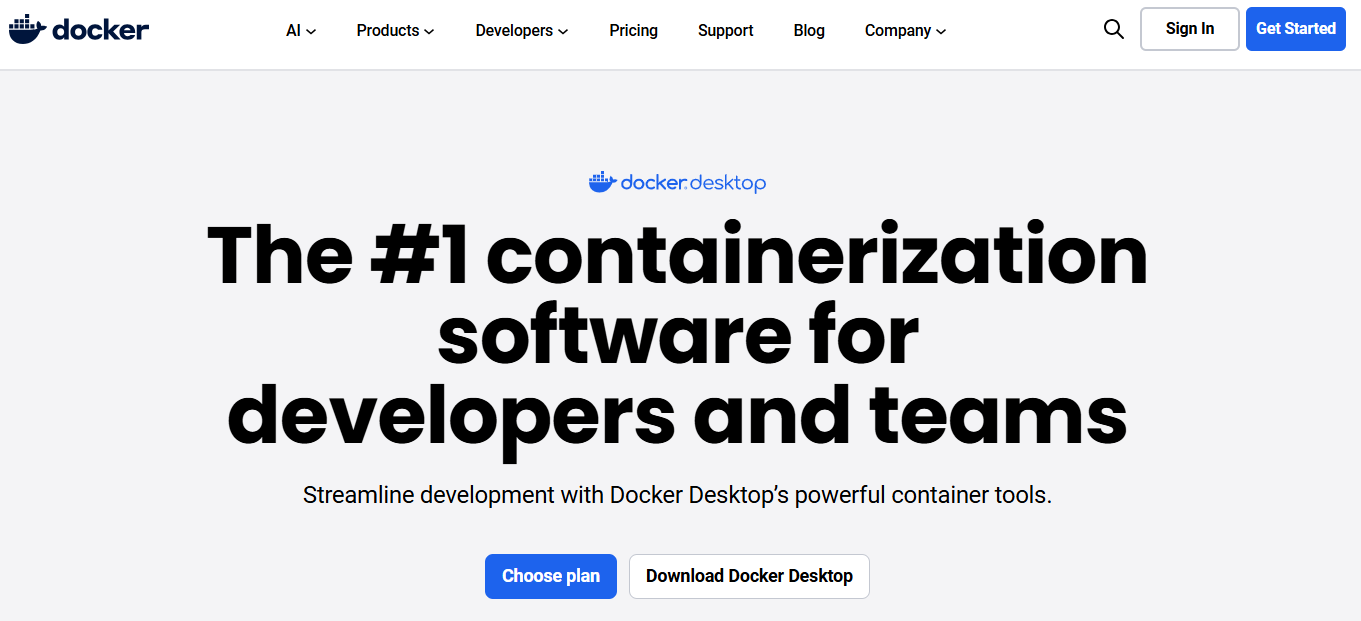Expand the Company dropdown menu
This screenshot has width=1361, height=621.
pos(905,31)
